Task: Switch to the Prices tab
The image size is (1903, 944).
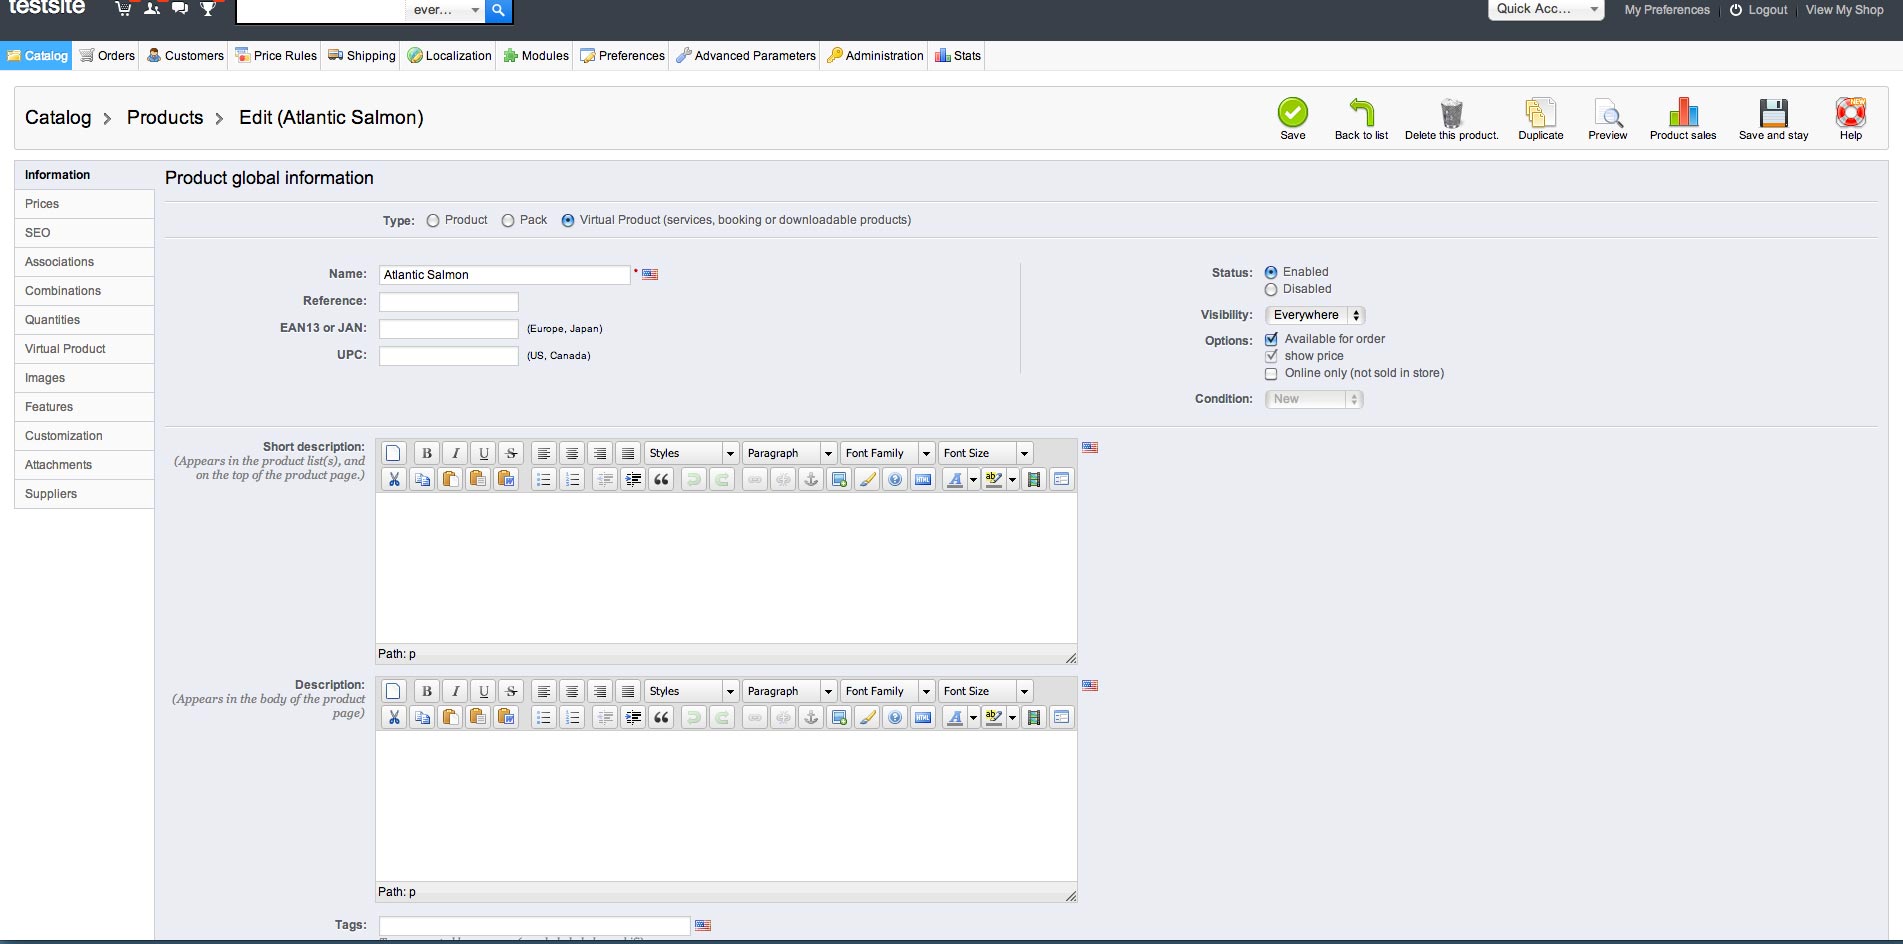Action: [84, 204]
